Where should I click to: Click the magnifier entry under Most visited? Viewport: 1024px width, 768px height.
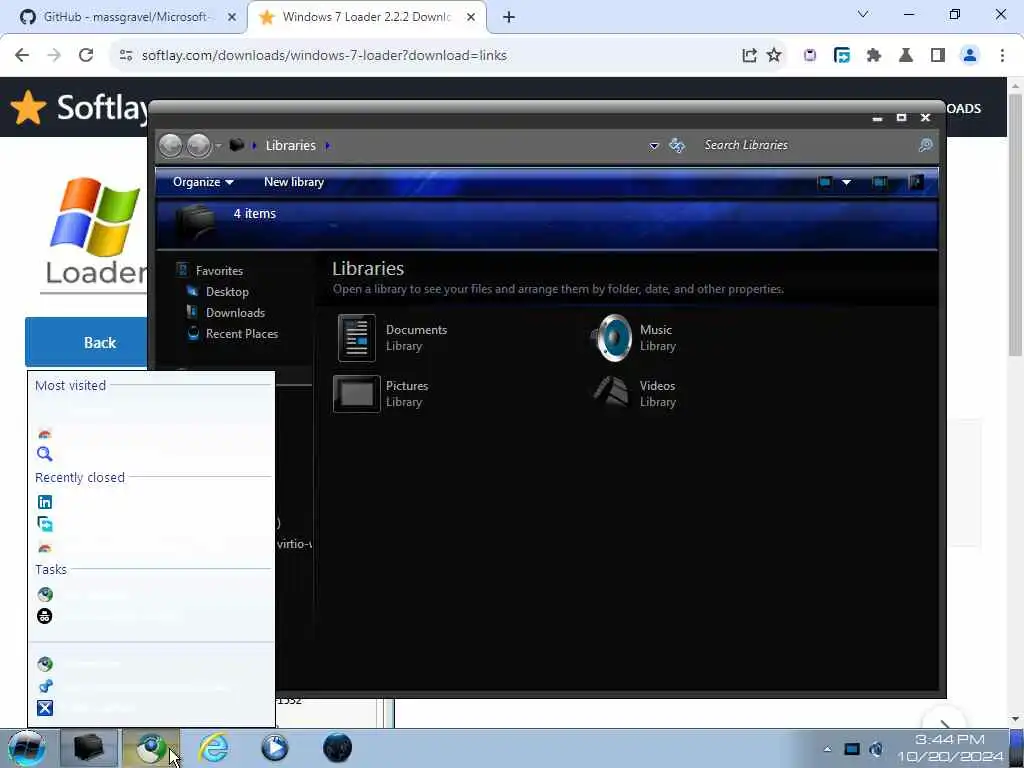[151, 454]
